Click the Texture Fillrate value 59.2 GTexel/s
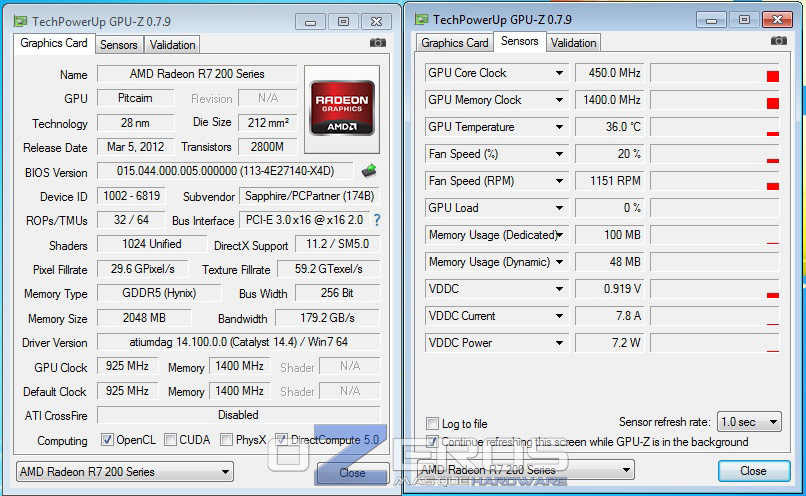 click(328, 269)
